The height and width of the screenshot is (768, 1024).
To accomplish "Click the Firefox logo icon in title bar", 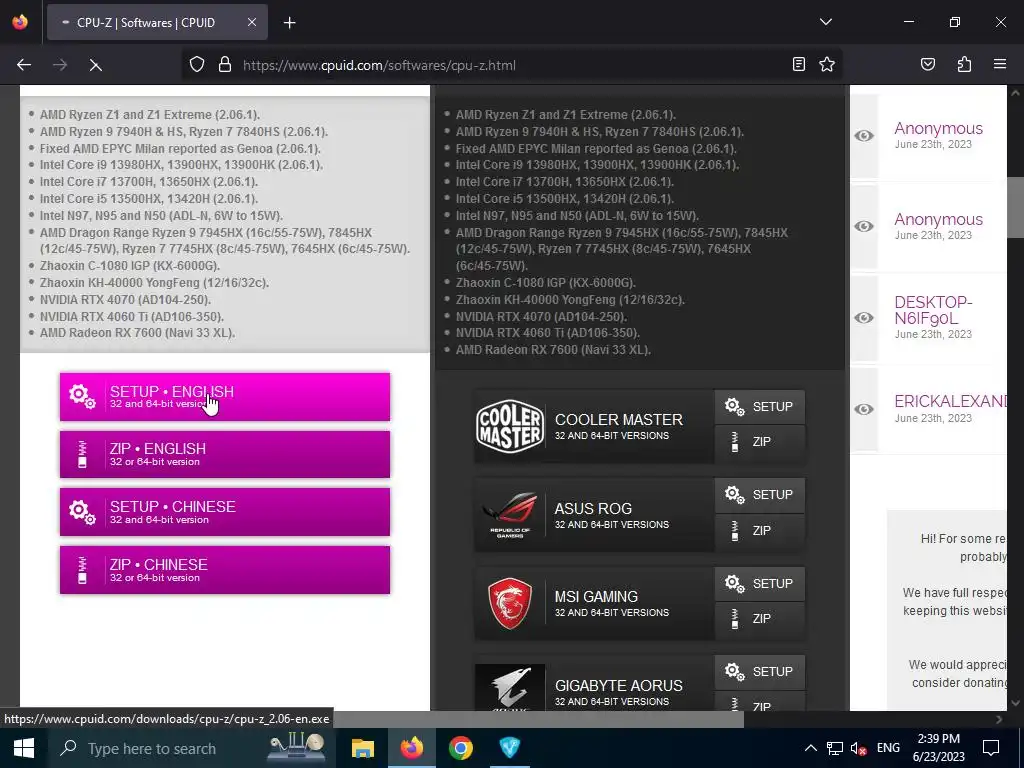I will click(x=20, y=22).
